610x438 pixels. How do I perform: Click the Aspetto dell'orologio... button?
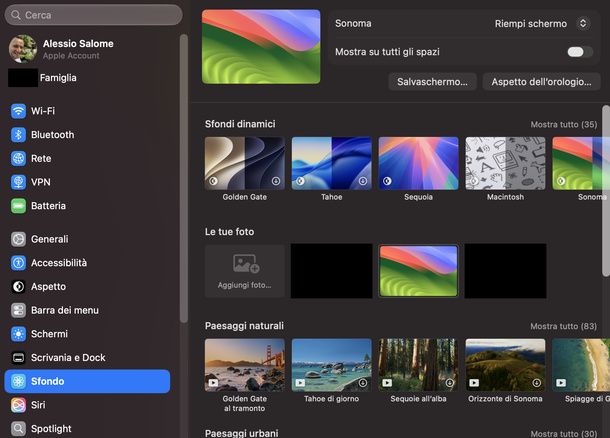(x=541, y=82)
